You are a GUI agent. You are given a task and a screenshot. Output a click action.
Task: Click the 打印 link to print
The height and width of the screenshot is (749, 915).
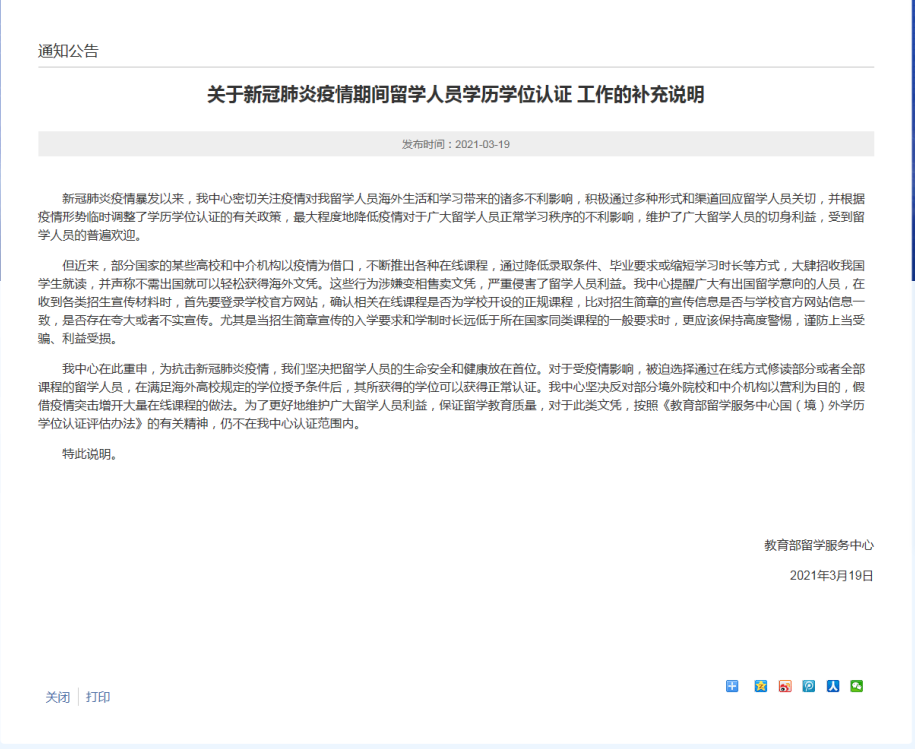click(x=98, y=697)
